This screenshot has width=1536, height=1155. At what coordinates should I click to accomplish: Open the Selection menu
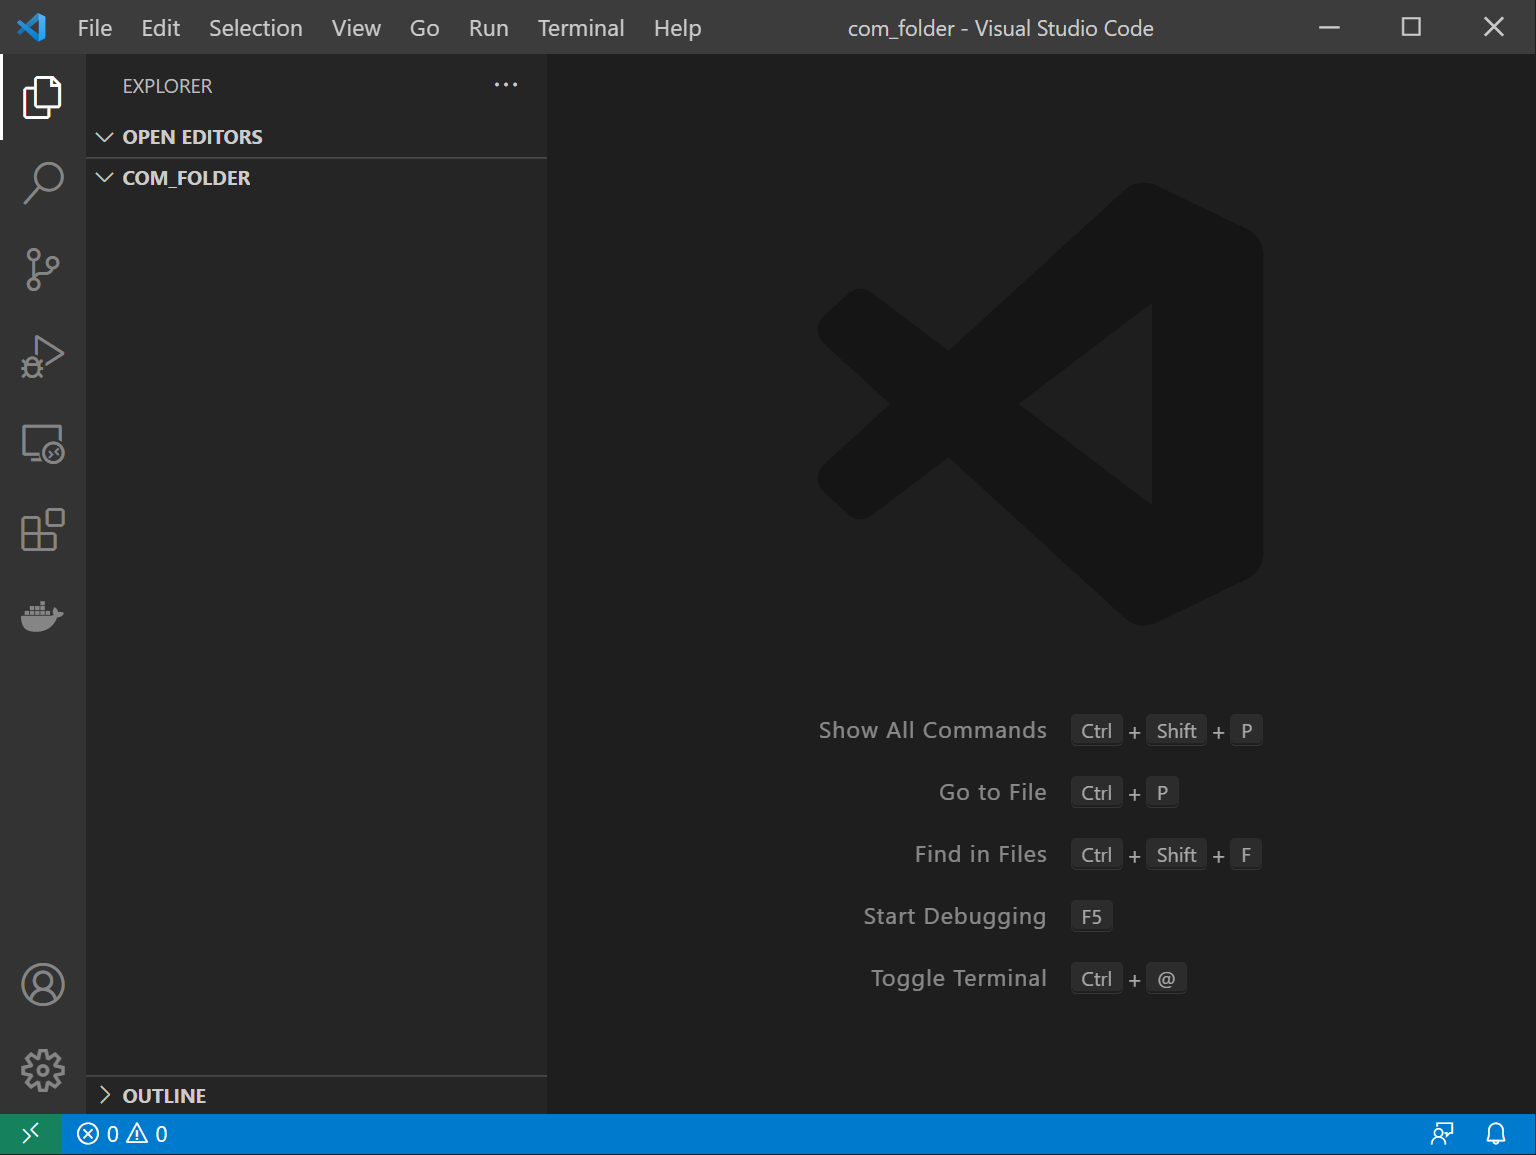(256, 28)
